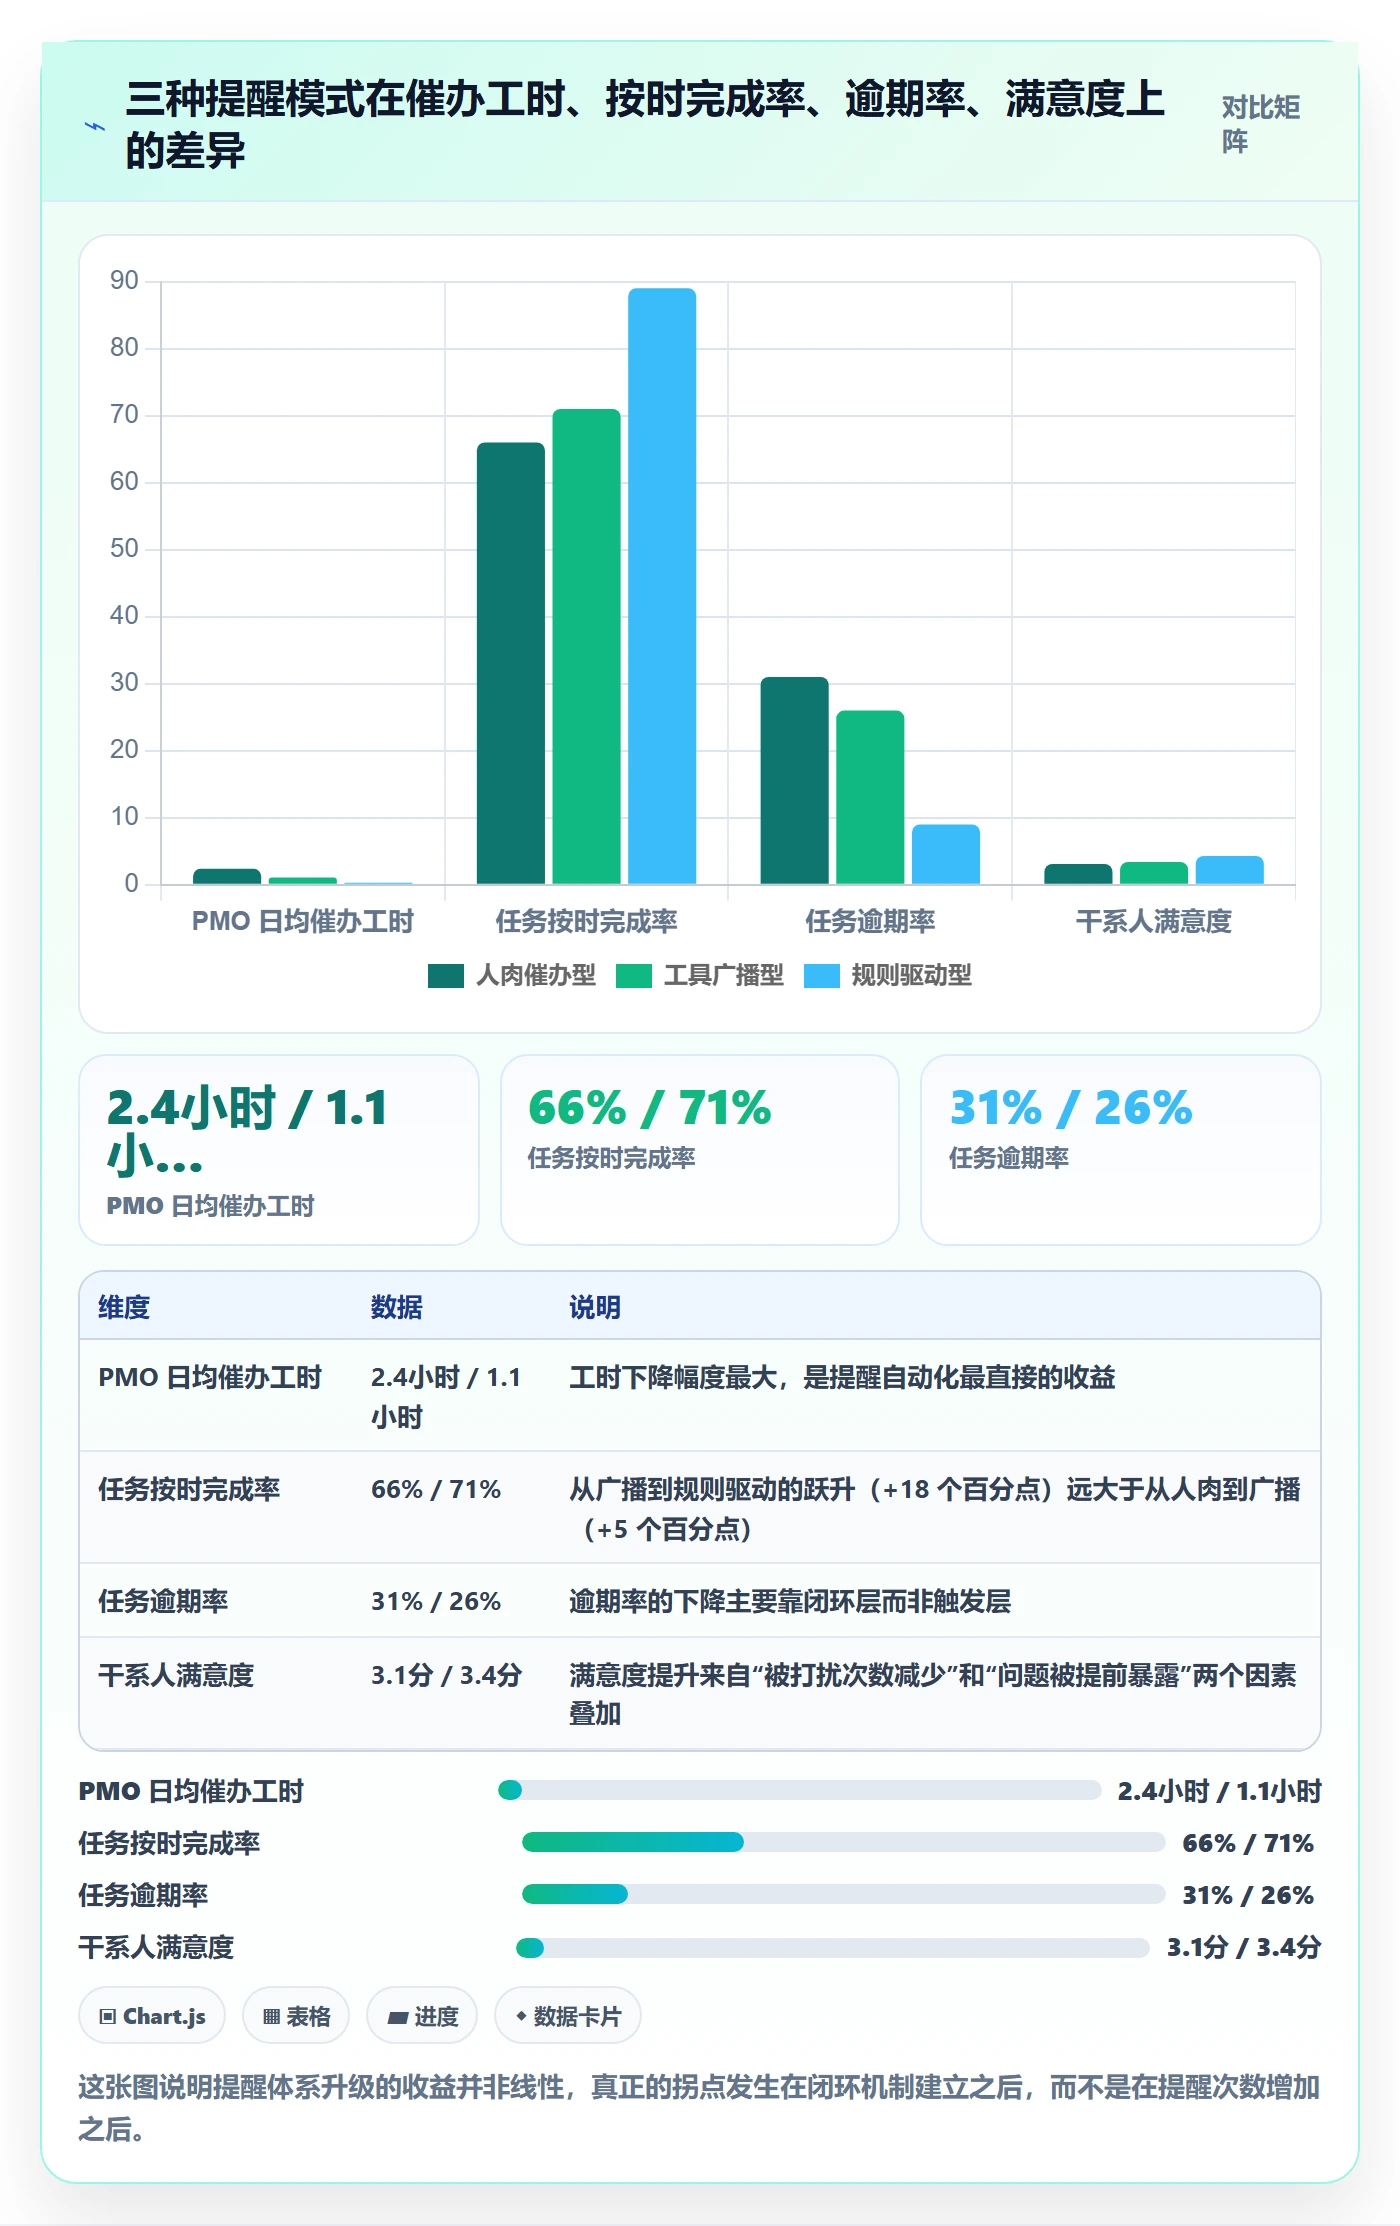The image size is (1400, 2226).
Task: Open the 66% / 71% data card
Action: click(700, 1150)
